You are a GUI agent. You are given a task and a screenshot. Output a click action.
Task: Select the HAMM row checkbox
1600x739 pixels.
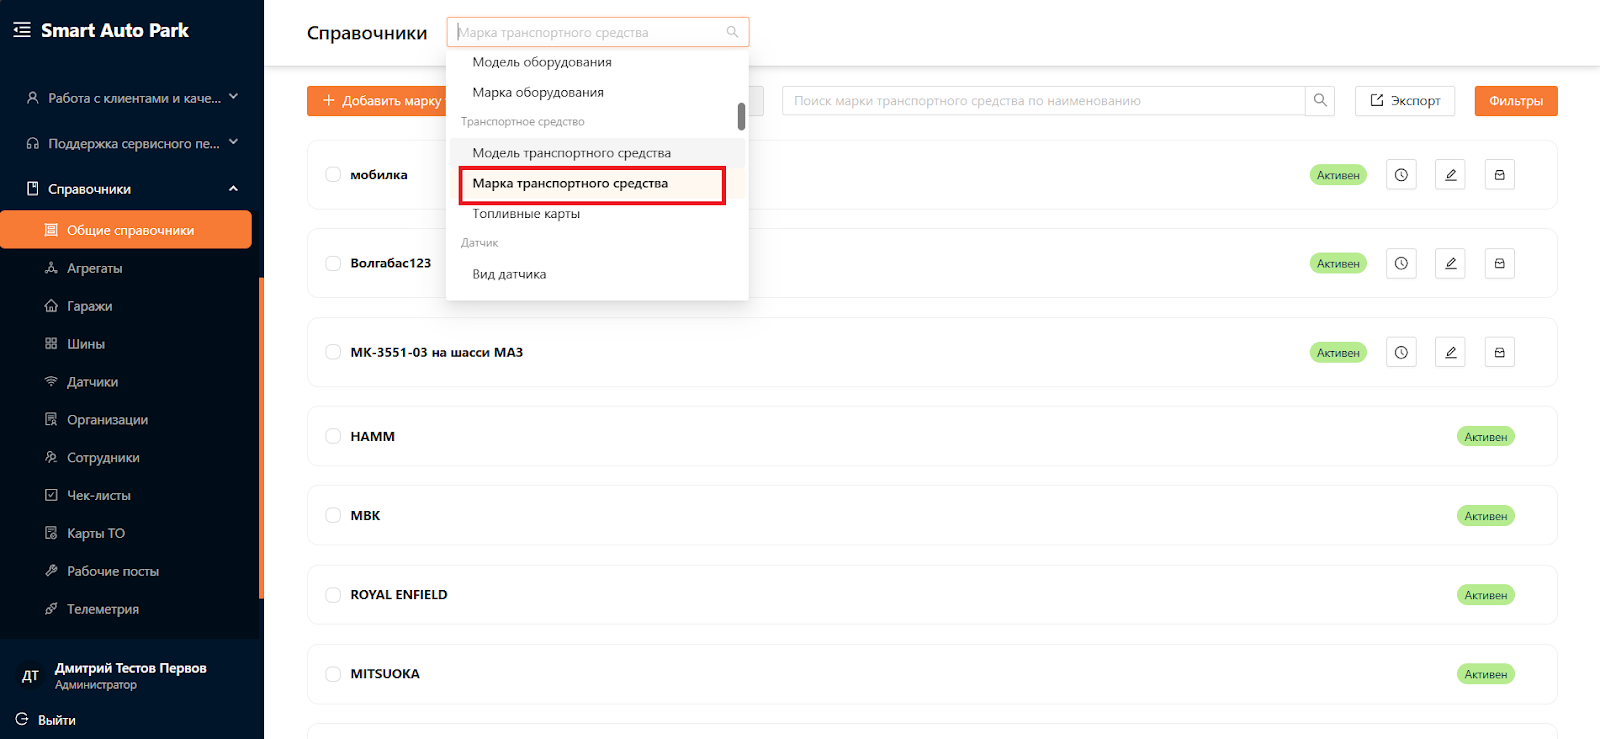tap(333, 437)
